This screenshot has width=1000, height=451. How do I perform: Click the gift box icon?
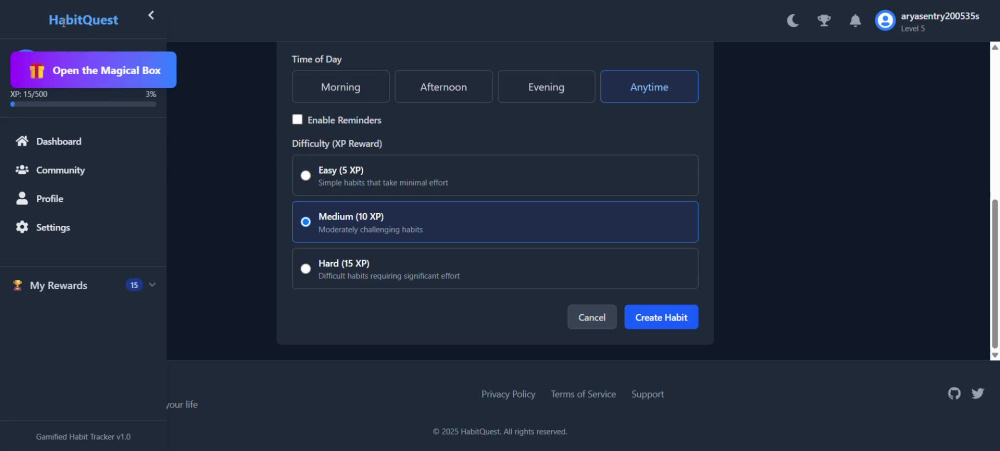click(x=37, y=70)
